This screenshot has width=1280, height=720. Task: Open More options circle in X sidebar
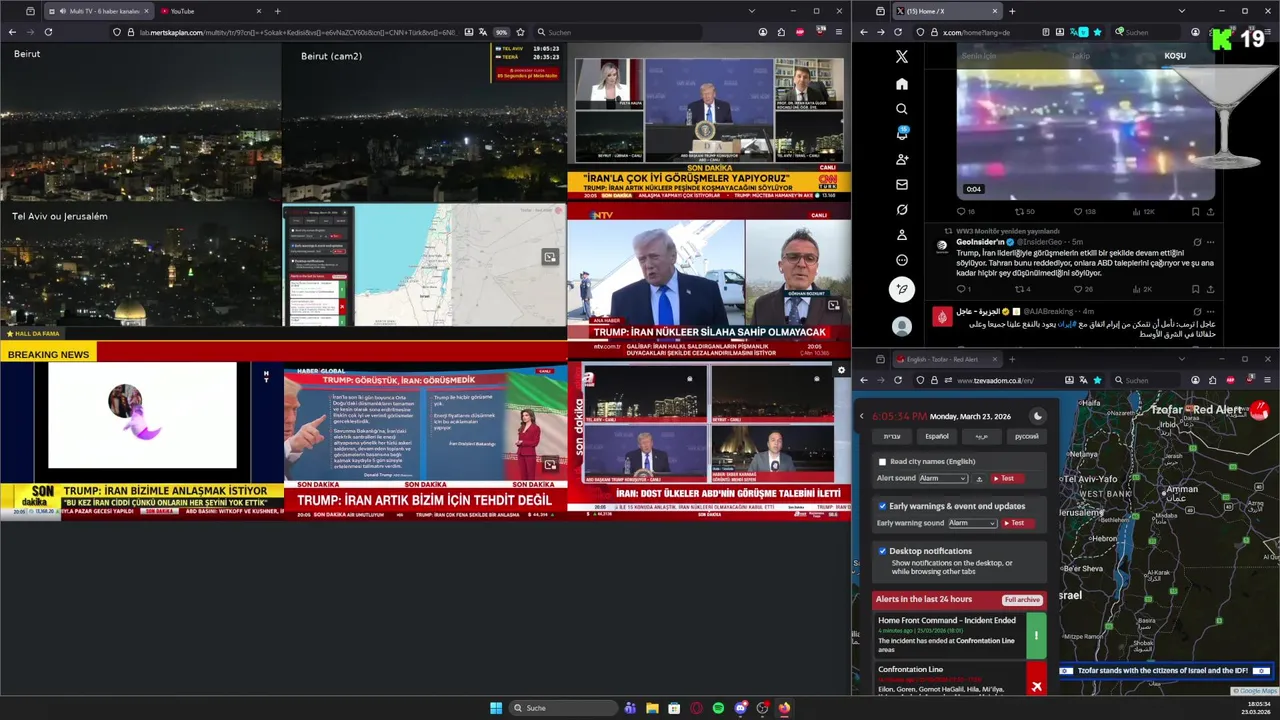tap(901, 261)
